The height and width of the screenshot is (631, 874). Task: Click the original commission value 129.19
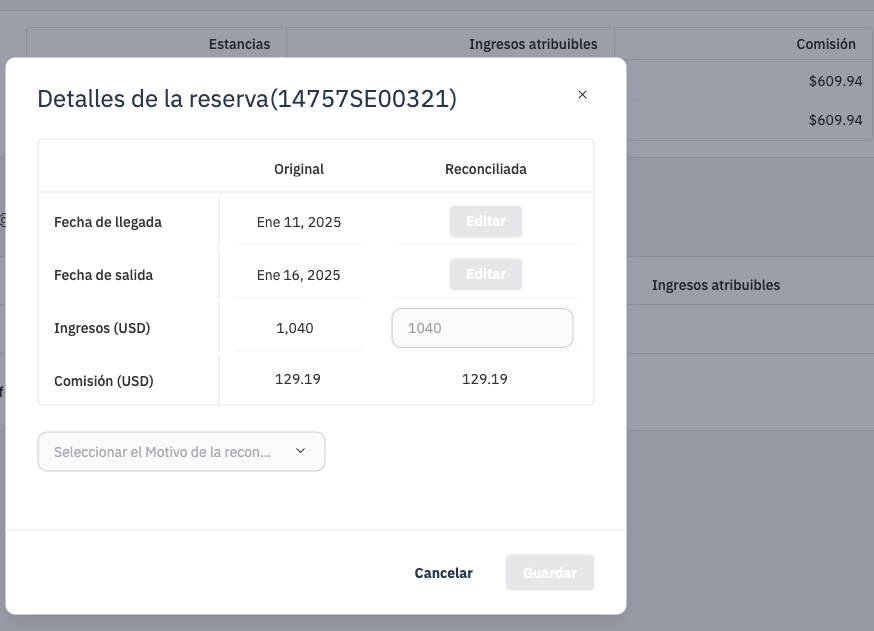298,379
